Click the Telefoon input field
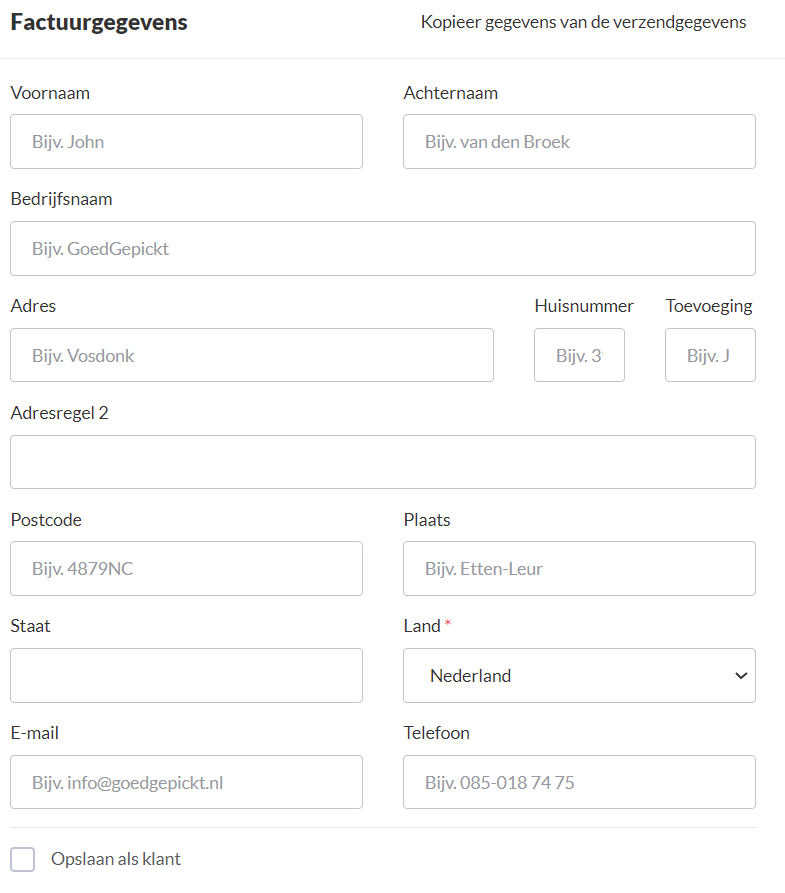This screenshot has width=785, height=893. click(579, 782)
